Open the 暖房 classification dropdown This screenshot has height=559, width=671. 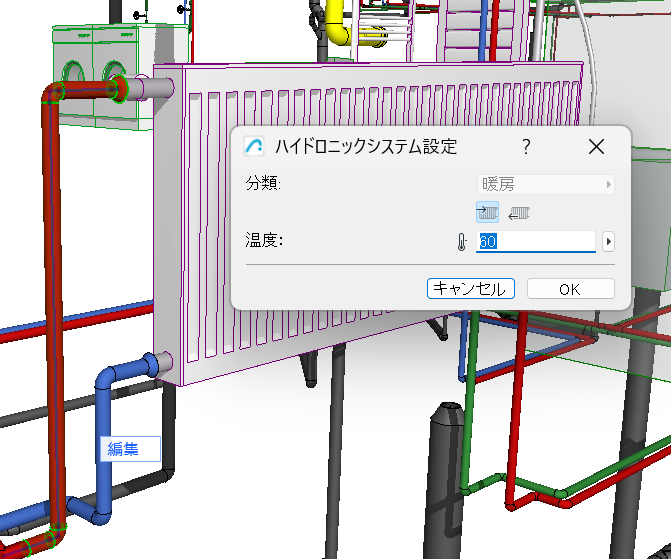click(546, 184)
